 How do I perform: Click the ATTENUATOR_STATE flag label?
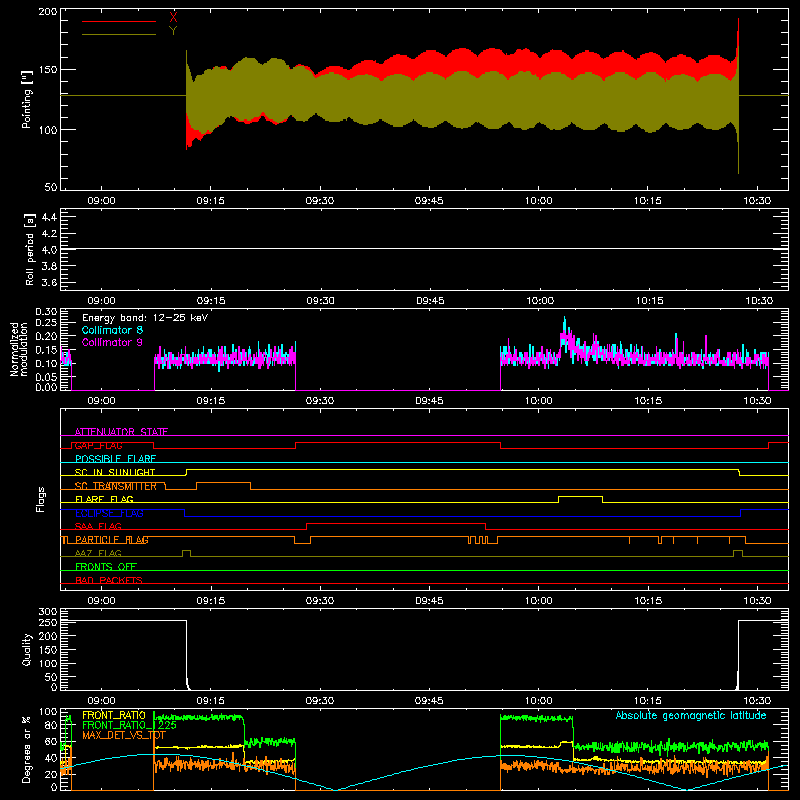pyautogui.click(x=121, y=432)
